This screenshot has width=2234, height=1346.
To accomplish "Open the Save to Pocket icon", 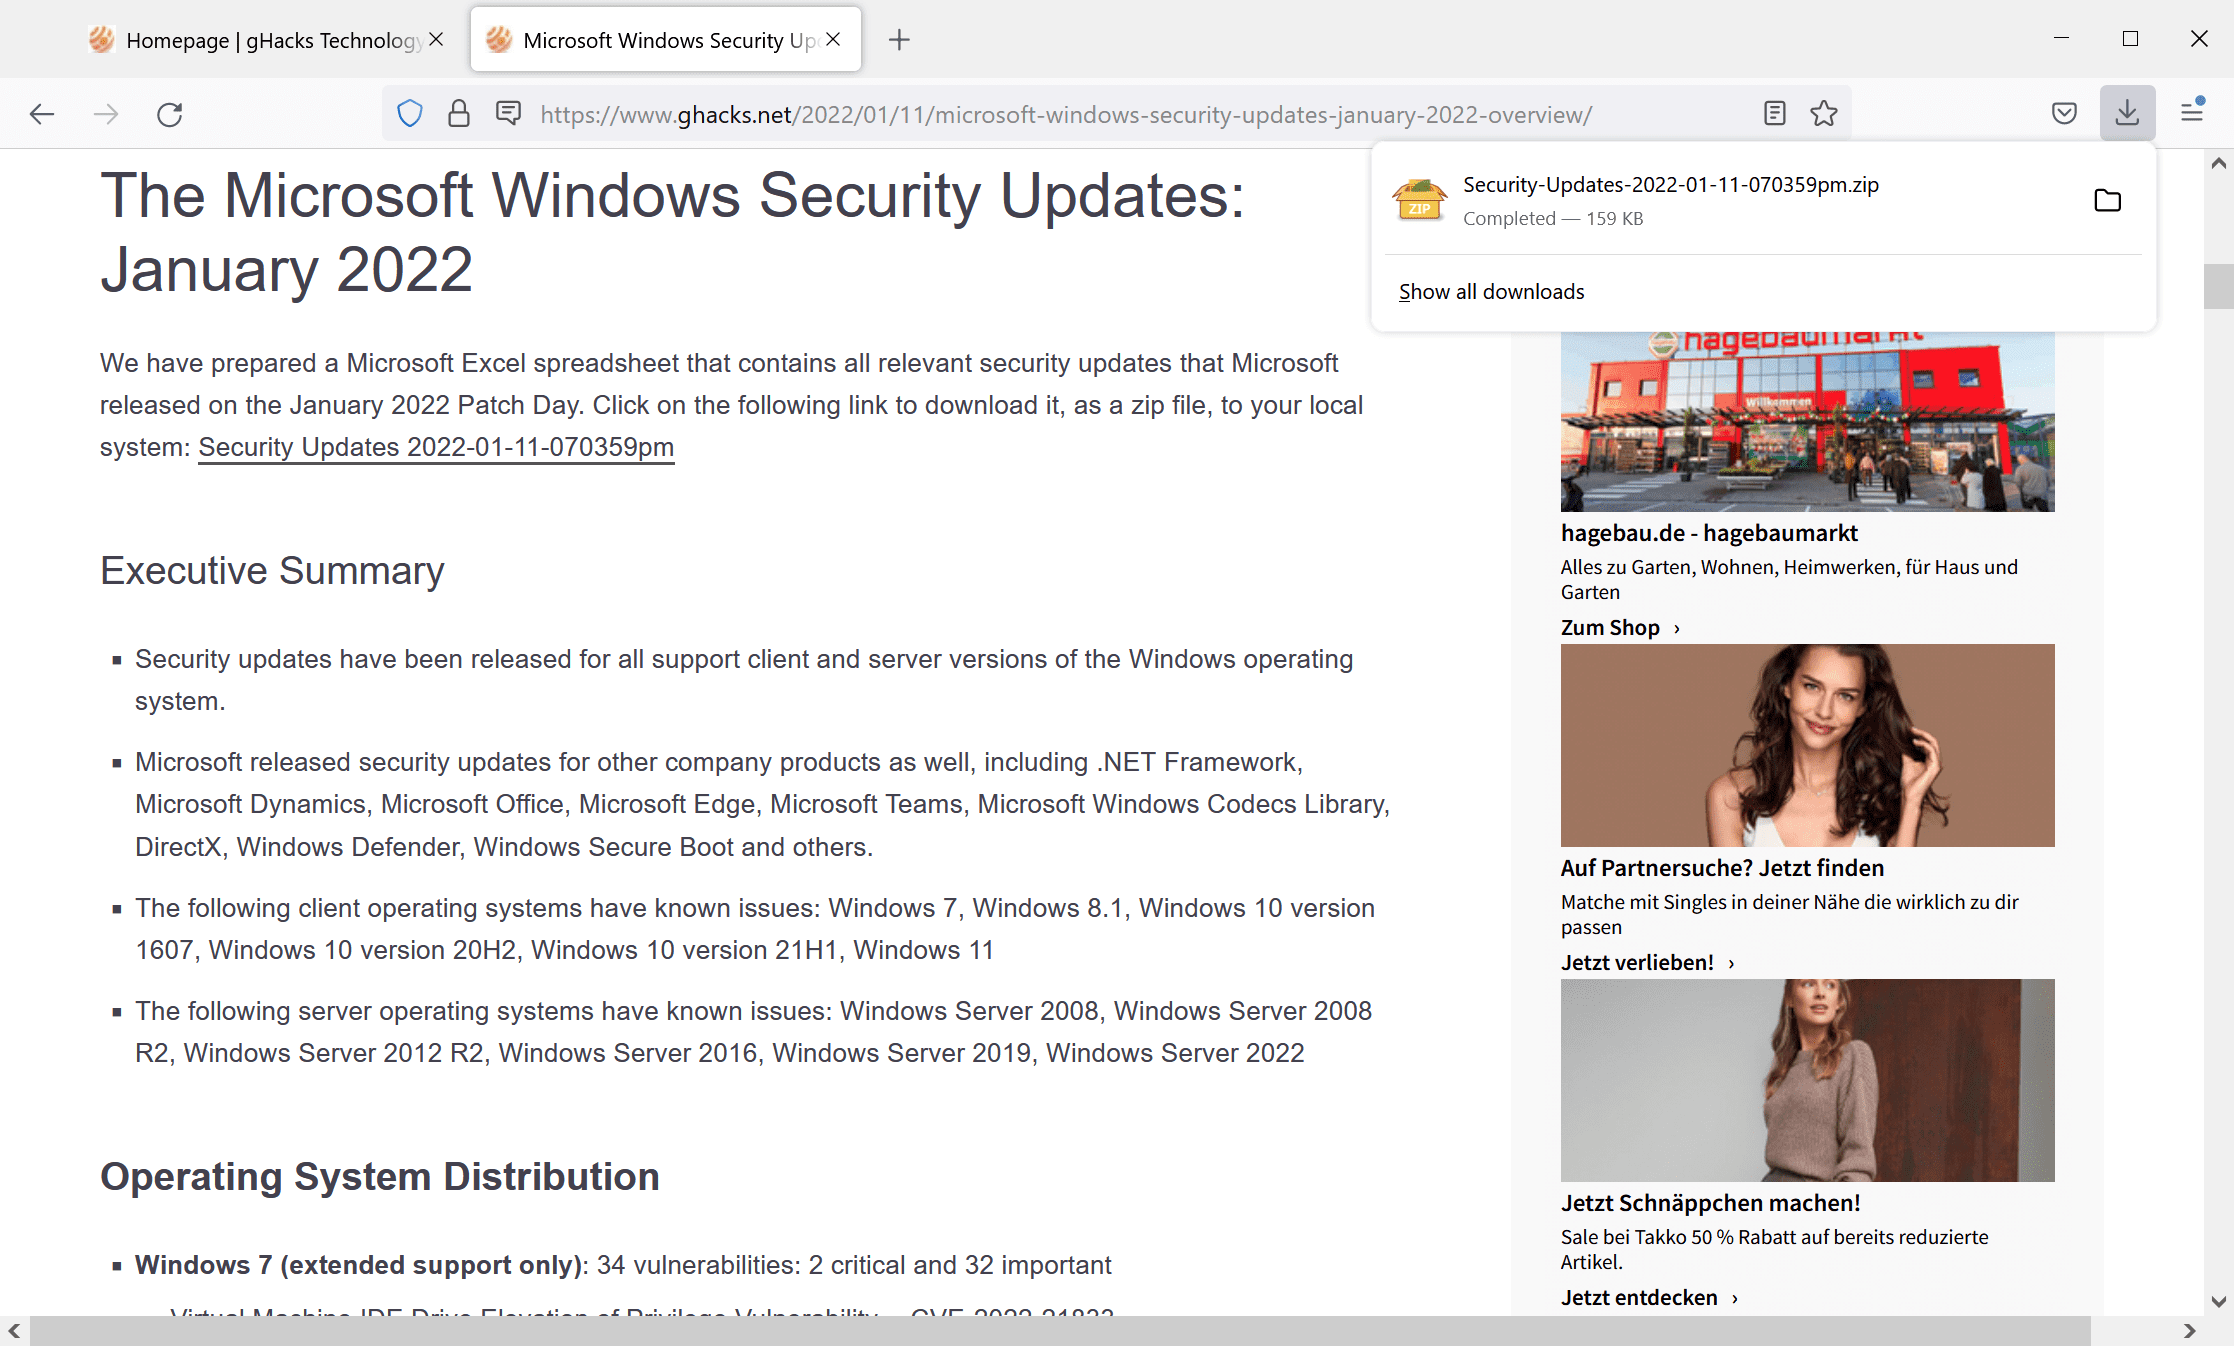I will coord(2064,114).
